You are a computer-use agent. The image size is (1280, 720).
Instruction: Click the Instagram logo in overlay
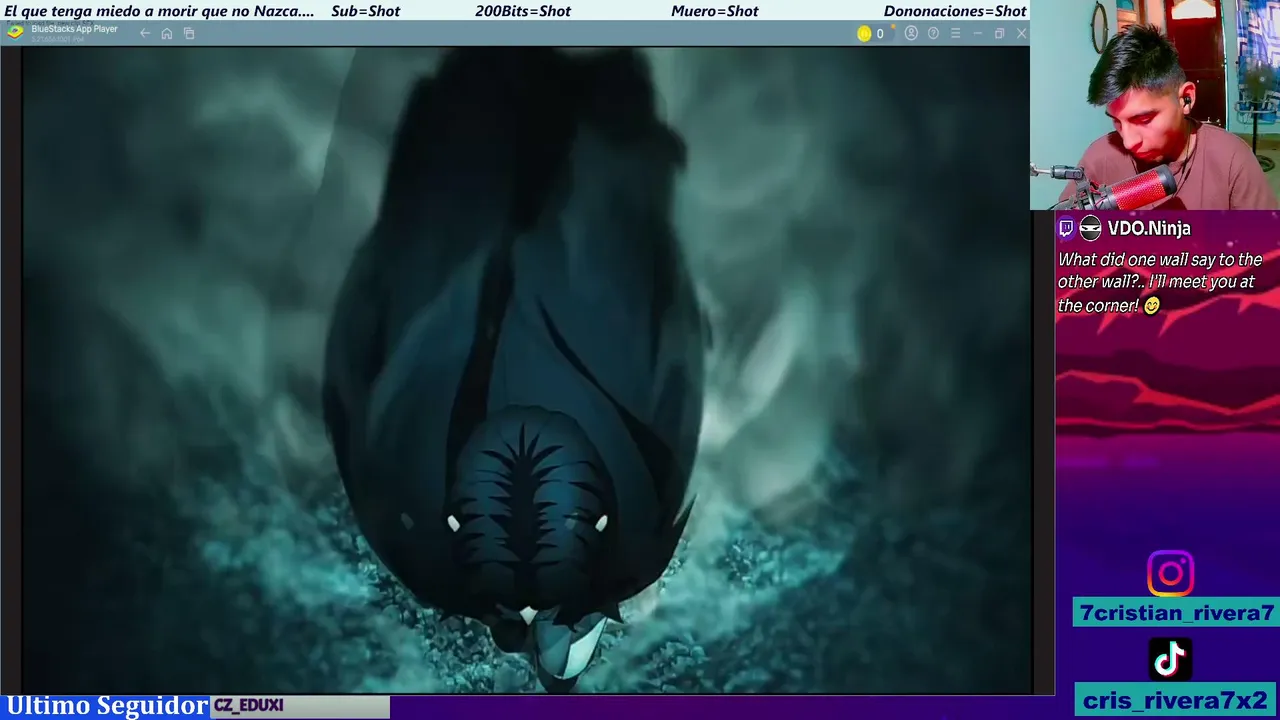coord(1170,574)
